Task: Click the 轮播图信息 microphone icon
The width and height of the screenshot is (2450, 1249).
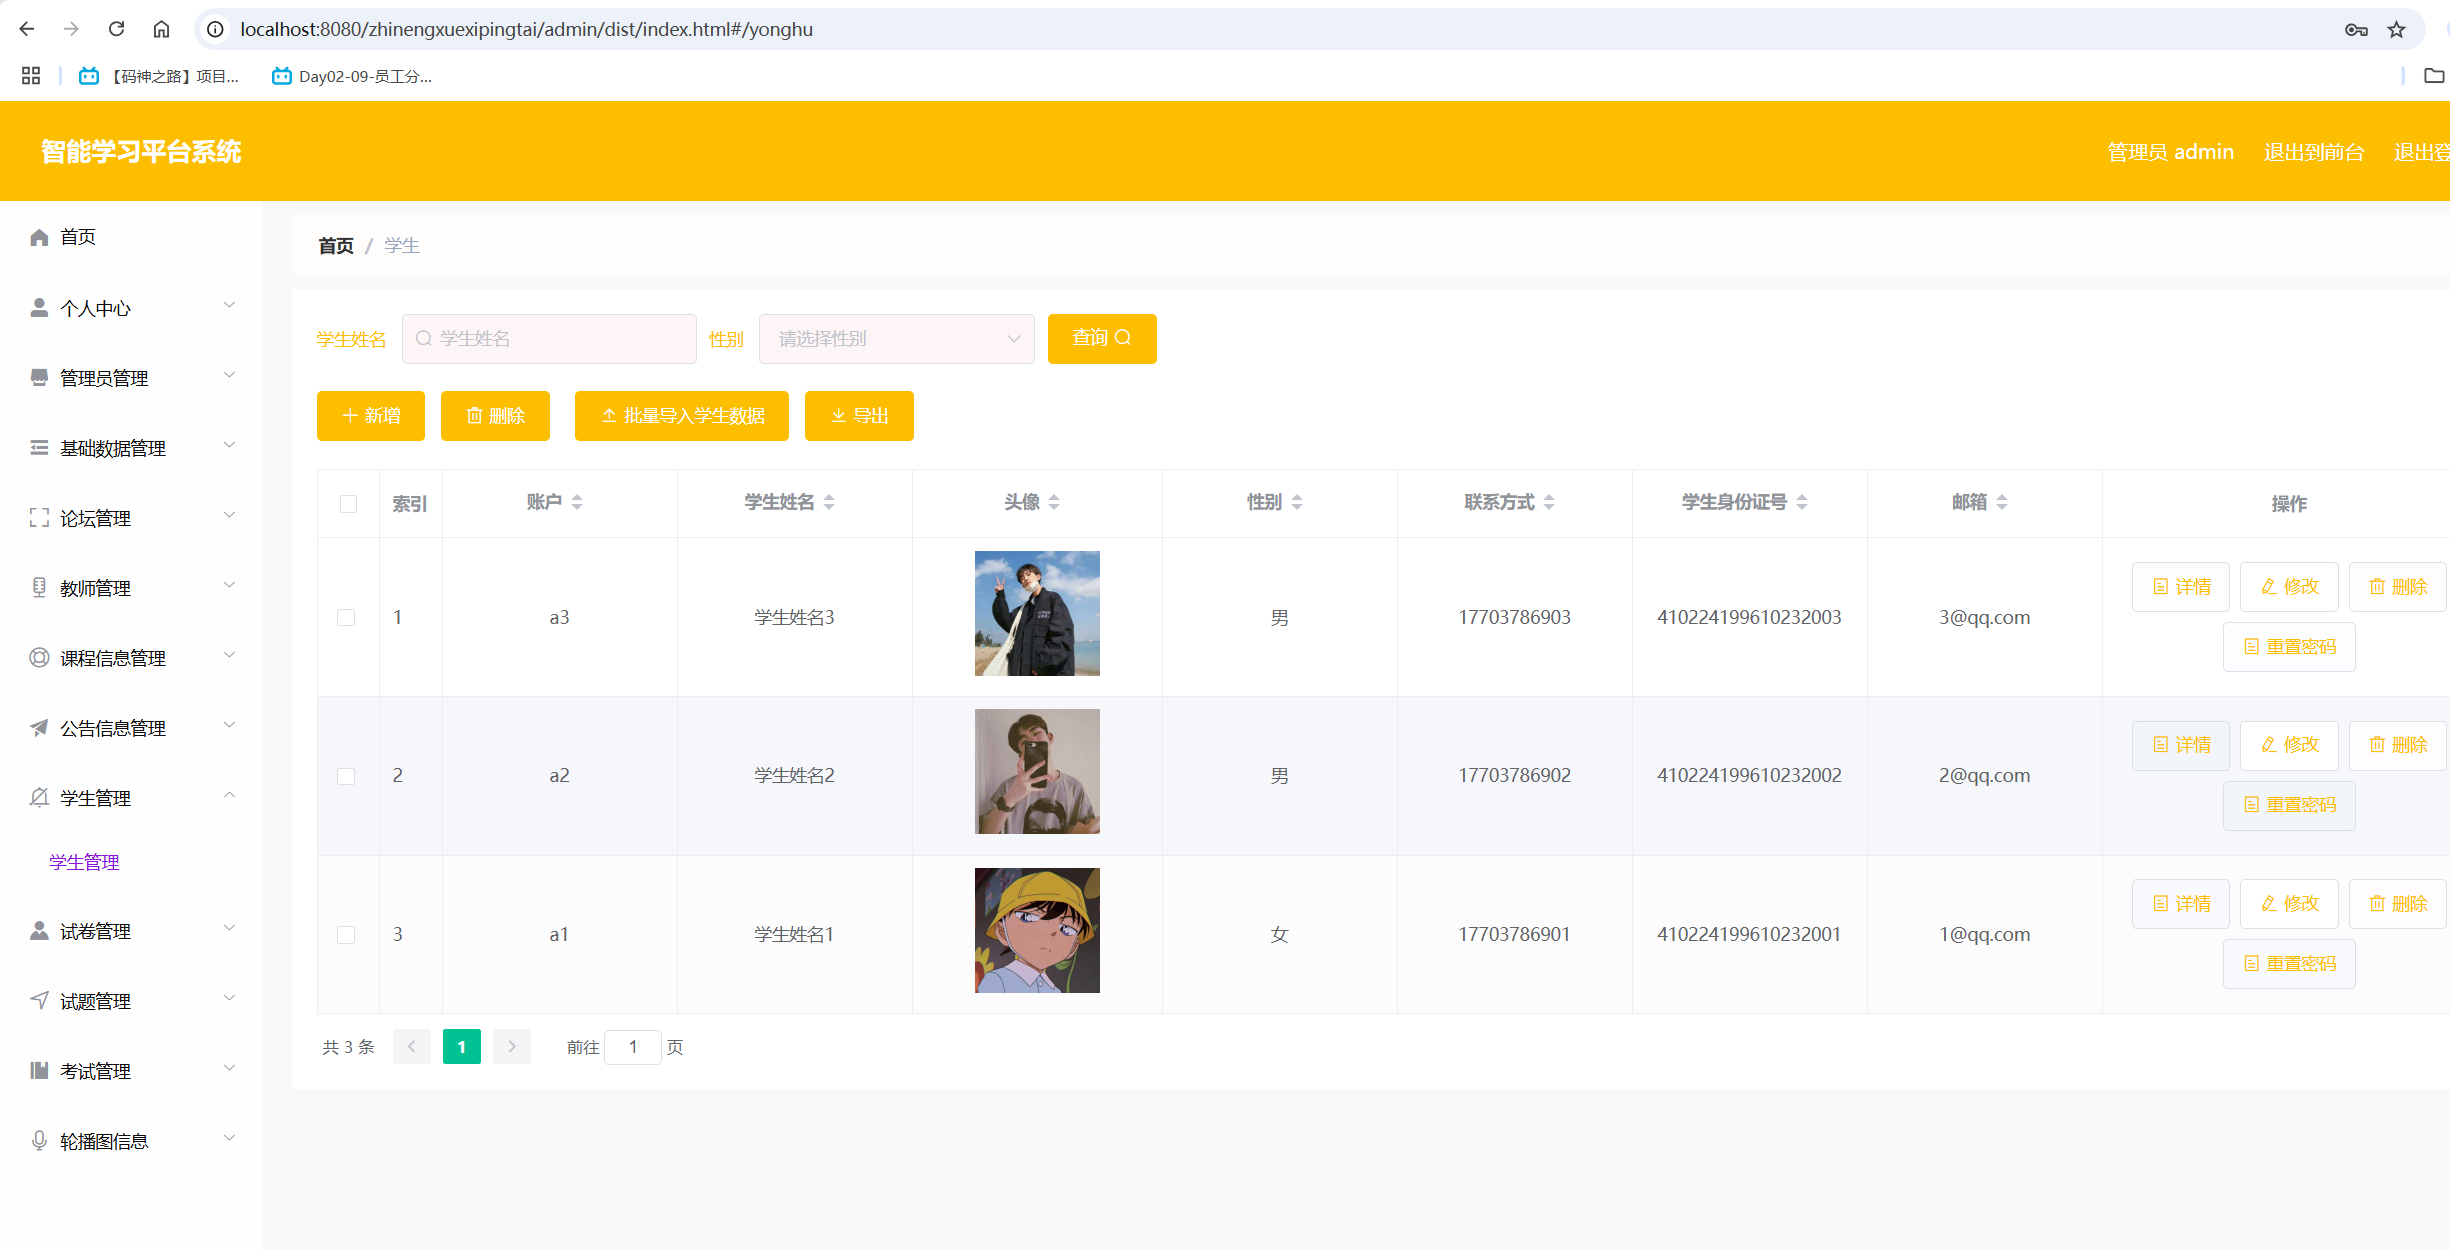Action: 39,1141
